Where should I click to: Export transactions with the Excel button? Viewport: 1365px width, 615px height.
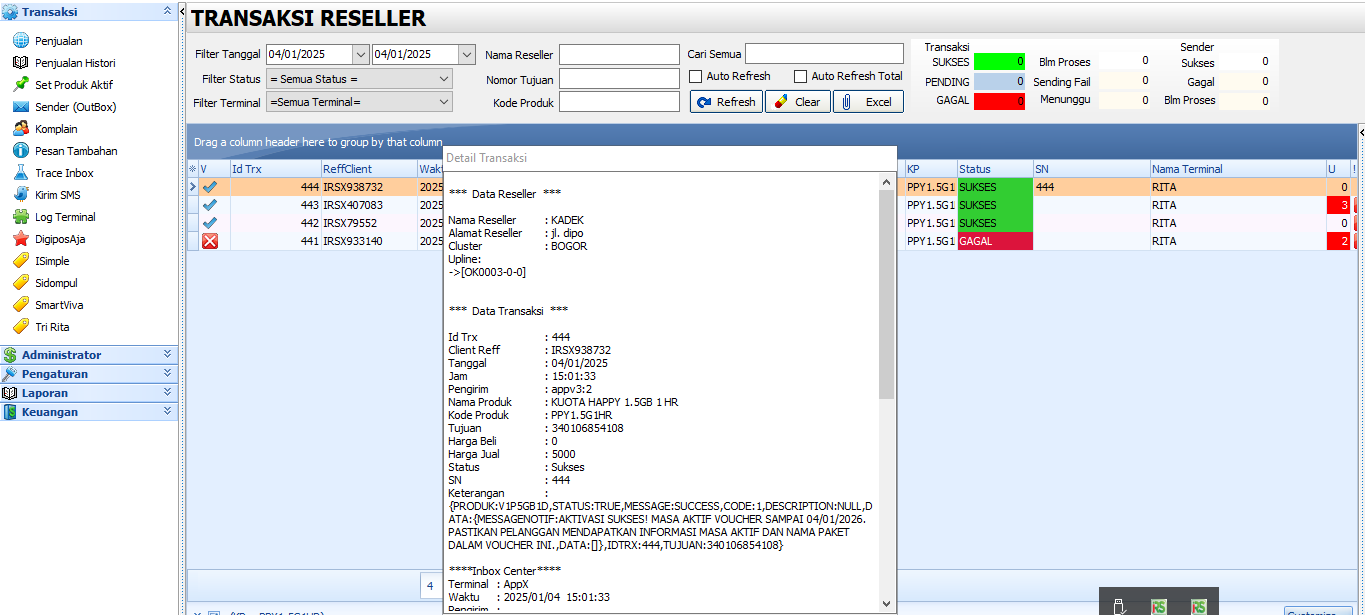point(868,101)
